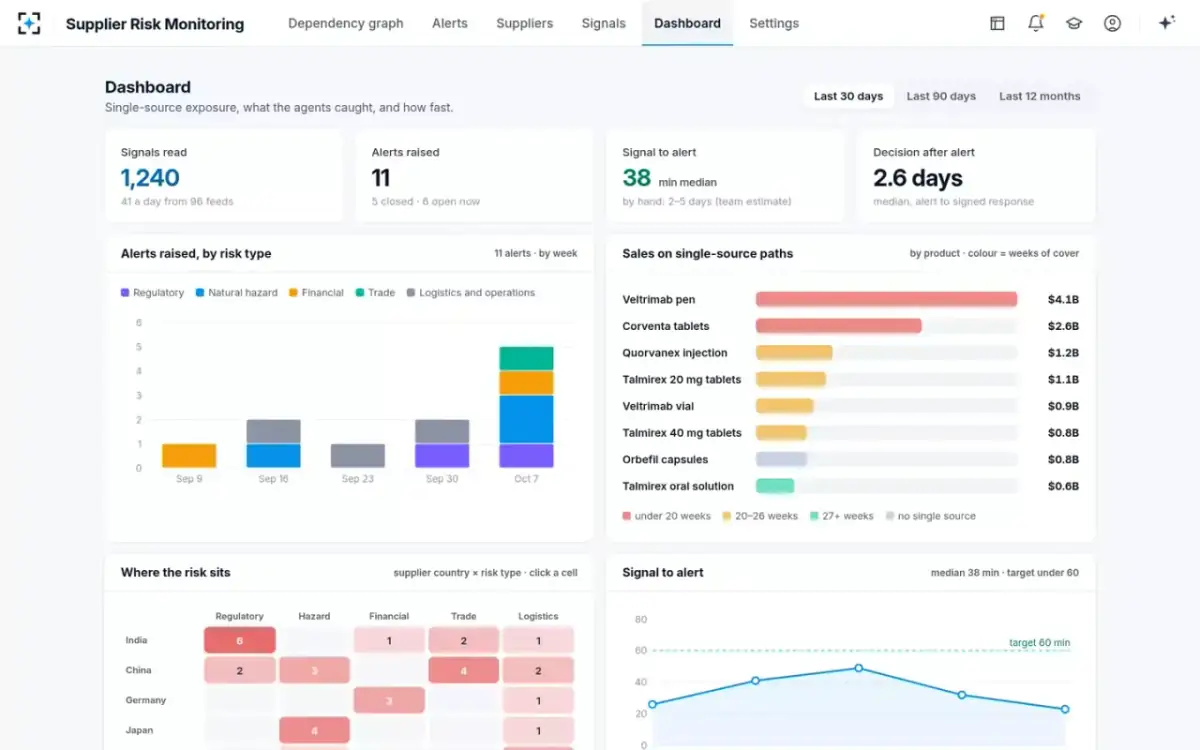Click the China Regulatory heatmap cell

[x=240, y=670]
